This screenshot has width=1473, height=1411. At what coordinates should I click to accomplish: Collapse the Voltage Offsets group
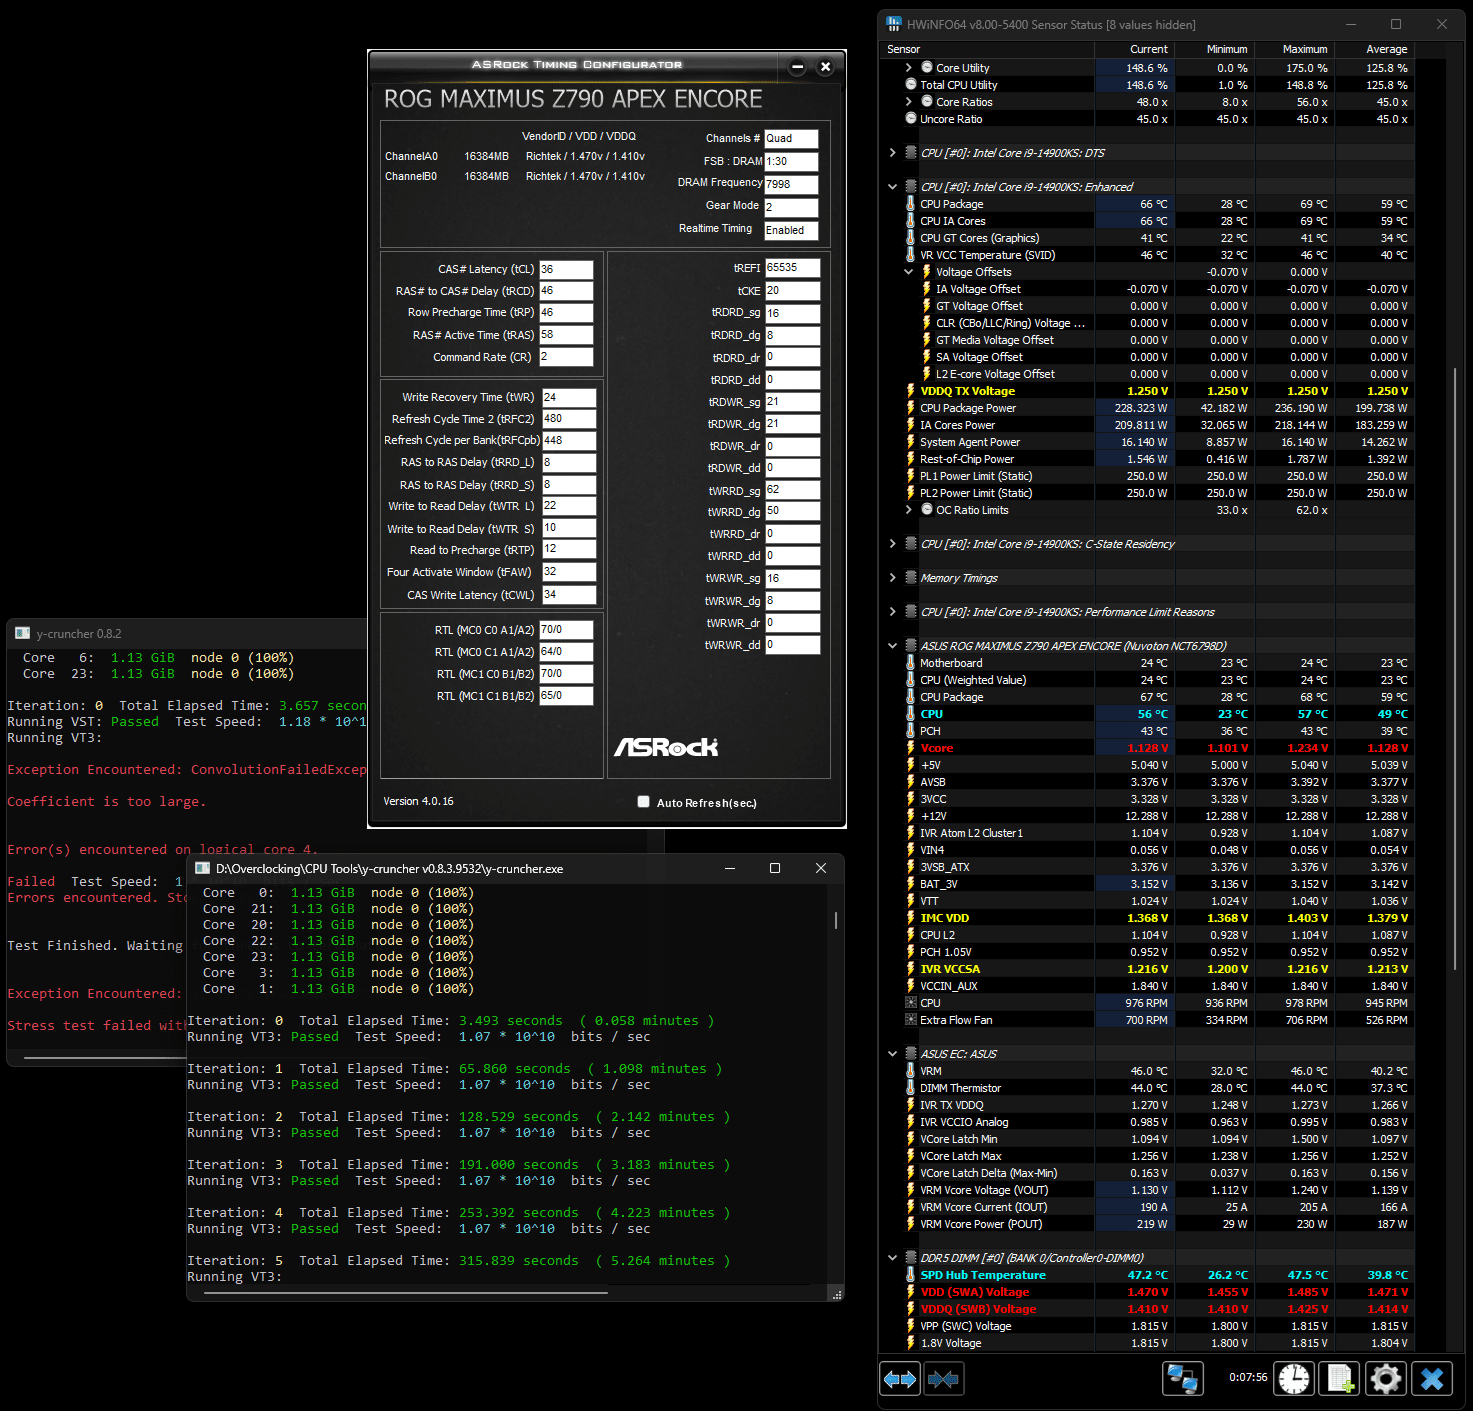[x=908, y=272]
